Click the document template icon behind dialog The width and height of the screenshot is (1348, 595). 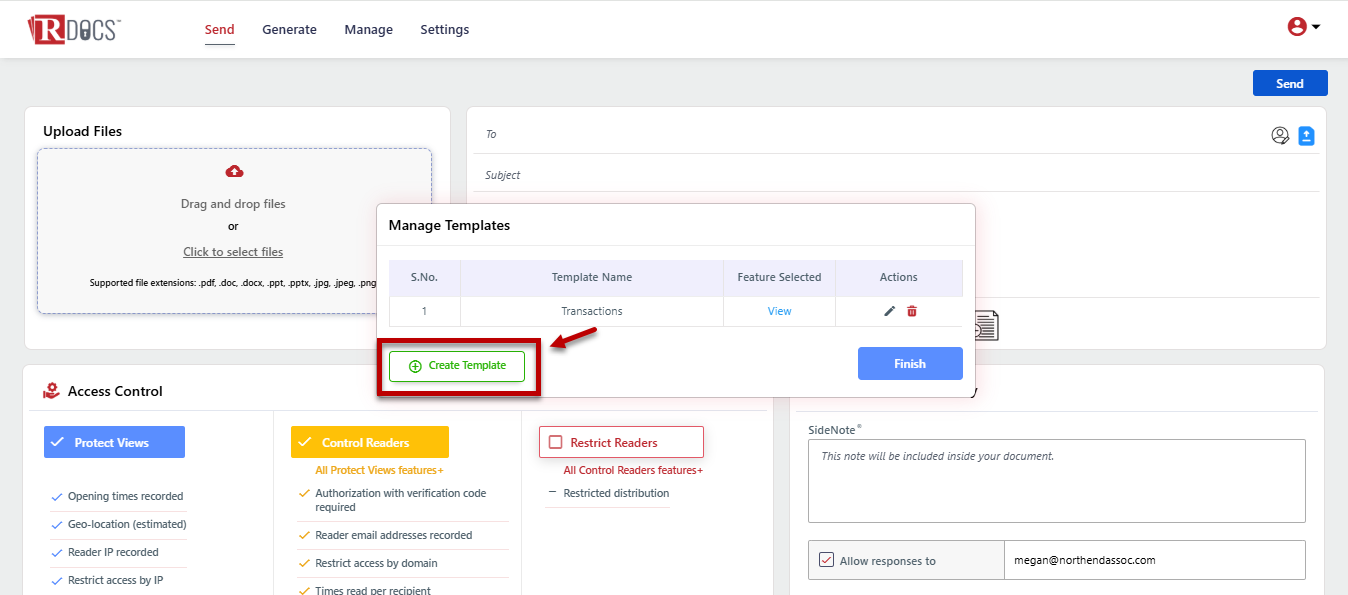tap(987, 325)
